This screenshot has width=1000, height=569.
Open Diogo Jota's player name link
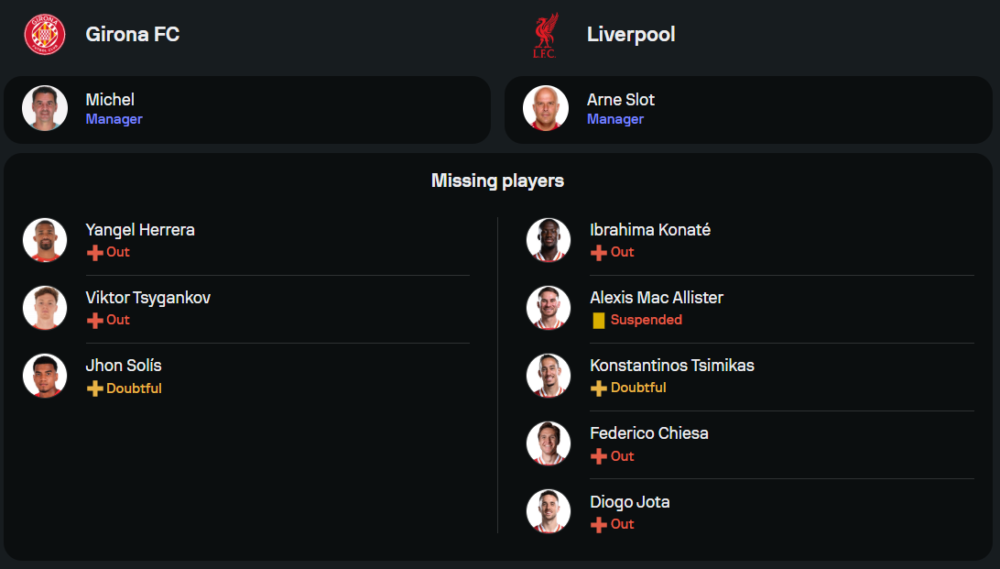(x=630, y=502)
